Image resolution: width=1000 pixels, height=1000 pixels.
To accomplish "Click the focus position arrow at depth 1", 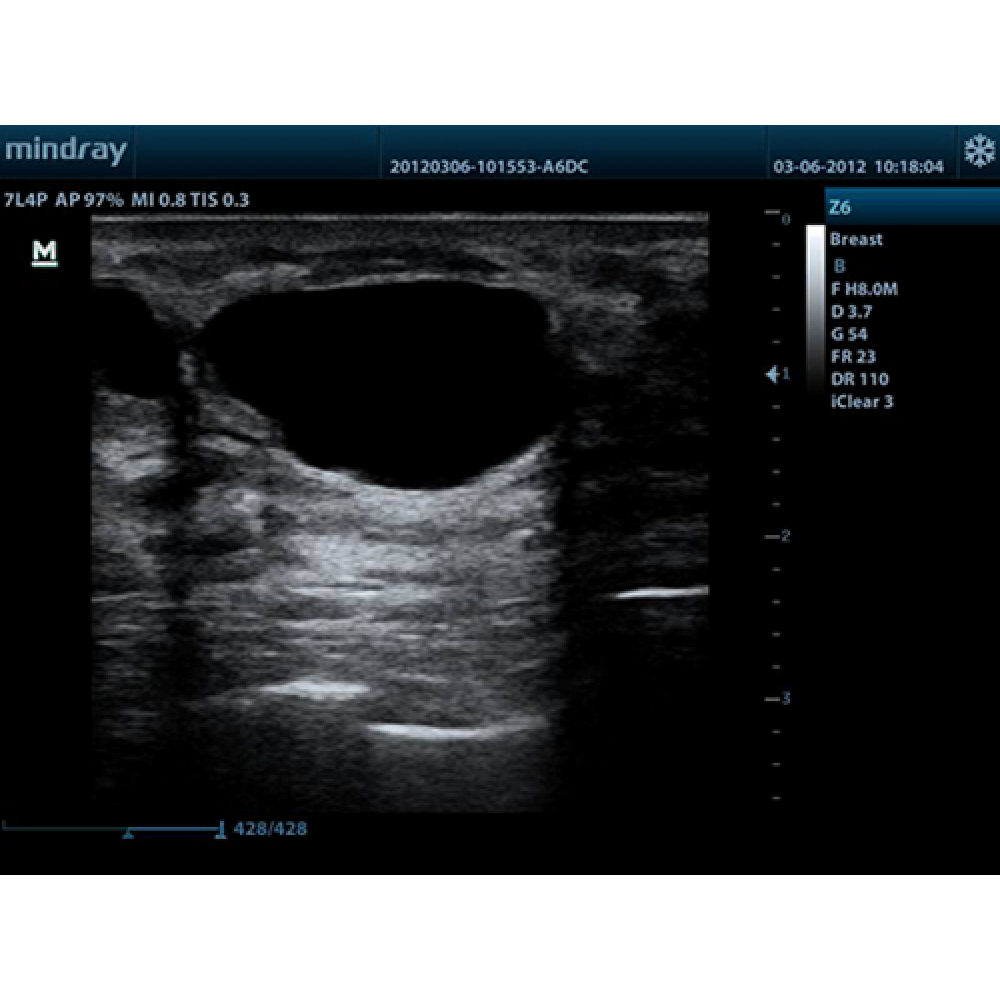I will click(772, 374).
